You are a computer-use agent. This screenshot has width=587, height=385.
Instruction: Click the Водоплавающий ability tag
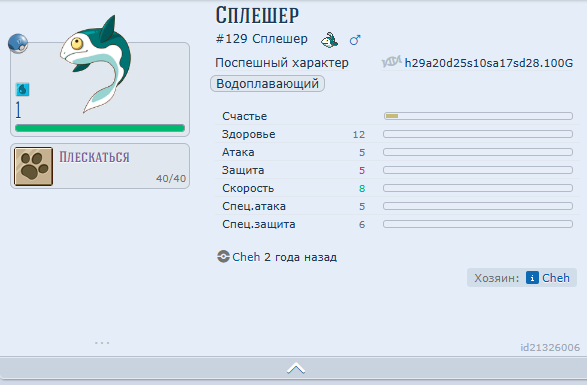click(267, 84)
